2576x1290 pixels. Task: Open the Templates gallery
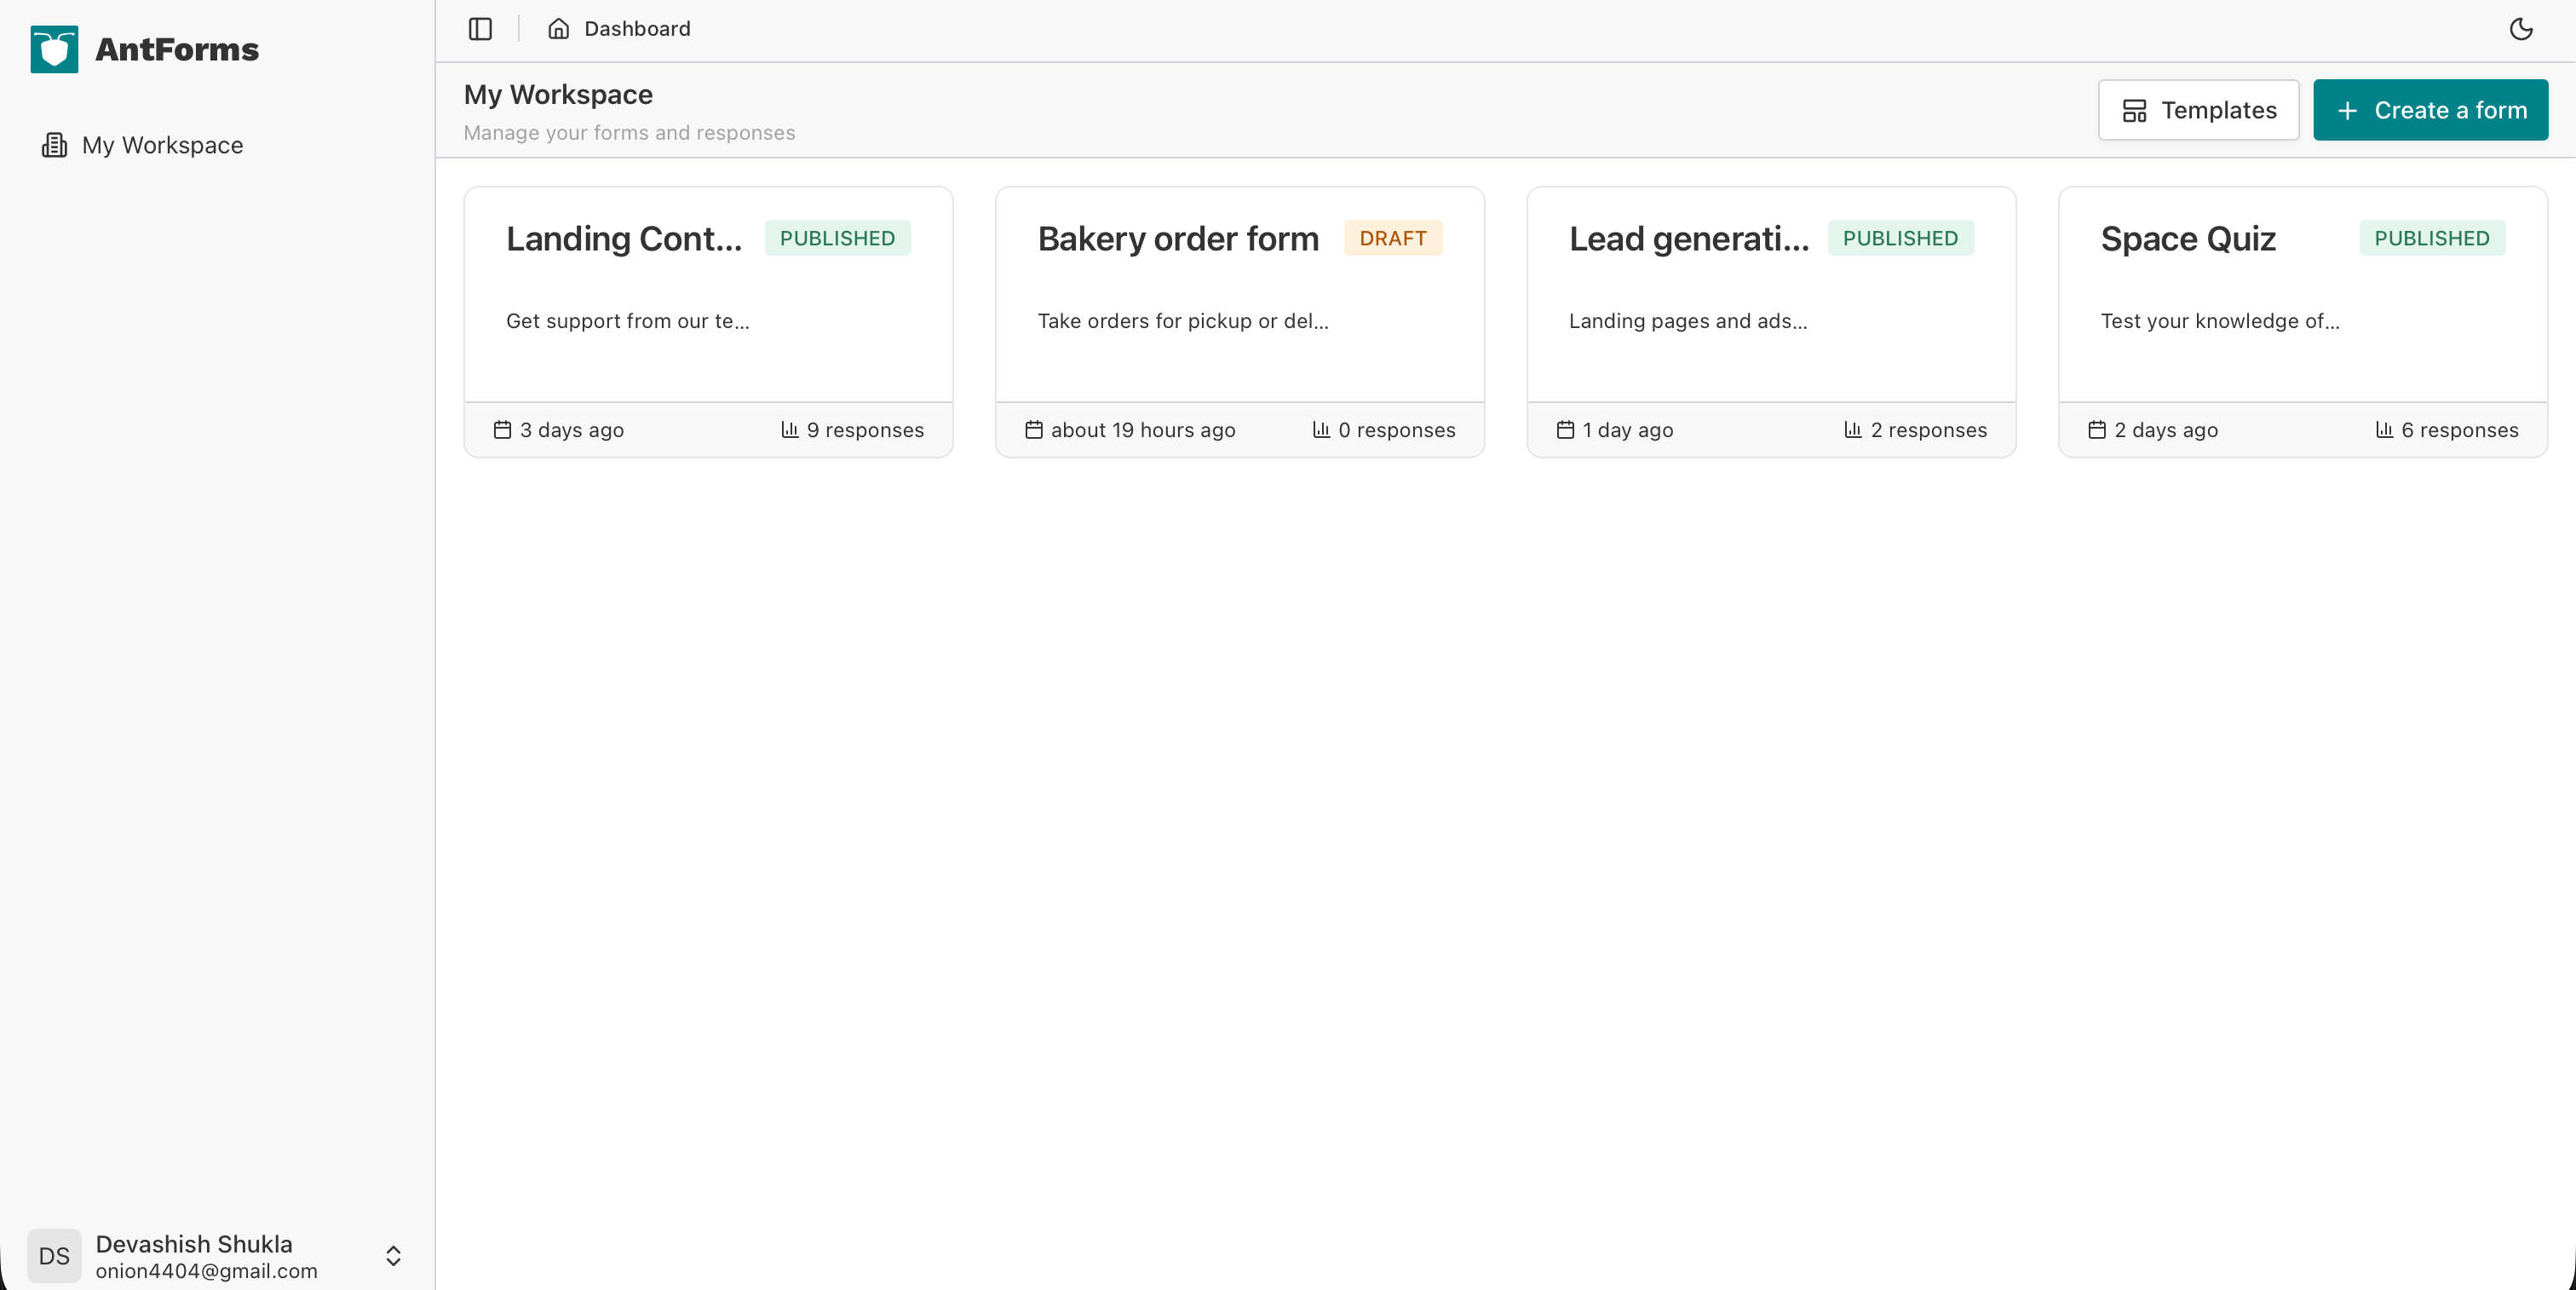(2198, 110)
